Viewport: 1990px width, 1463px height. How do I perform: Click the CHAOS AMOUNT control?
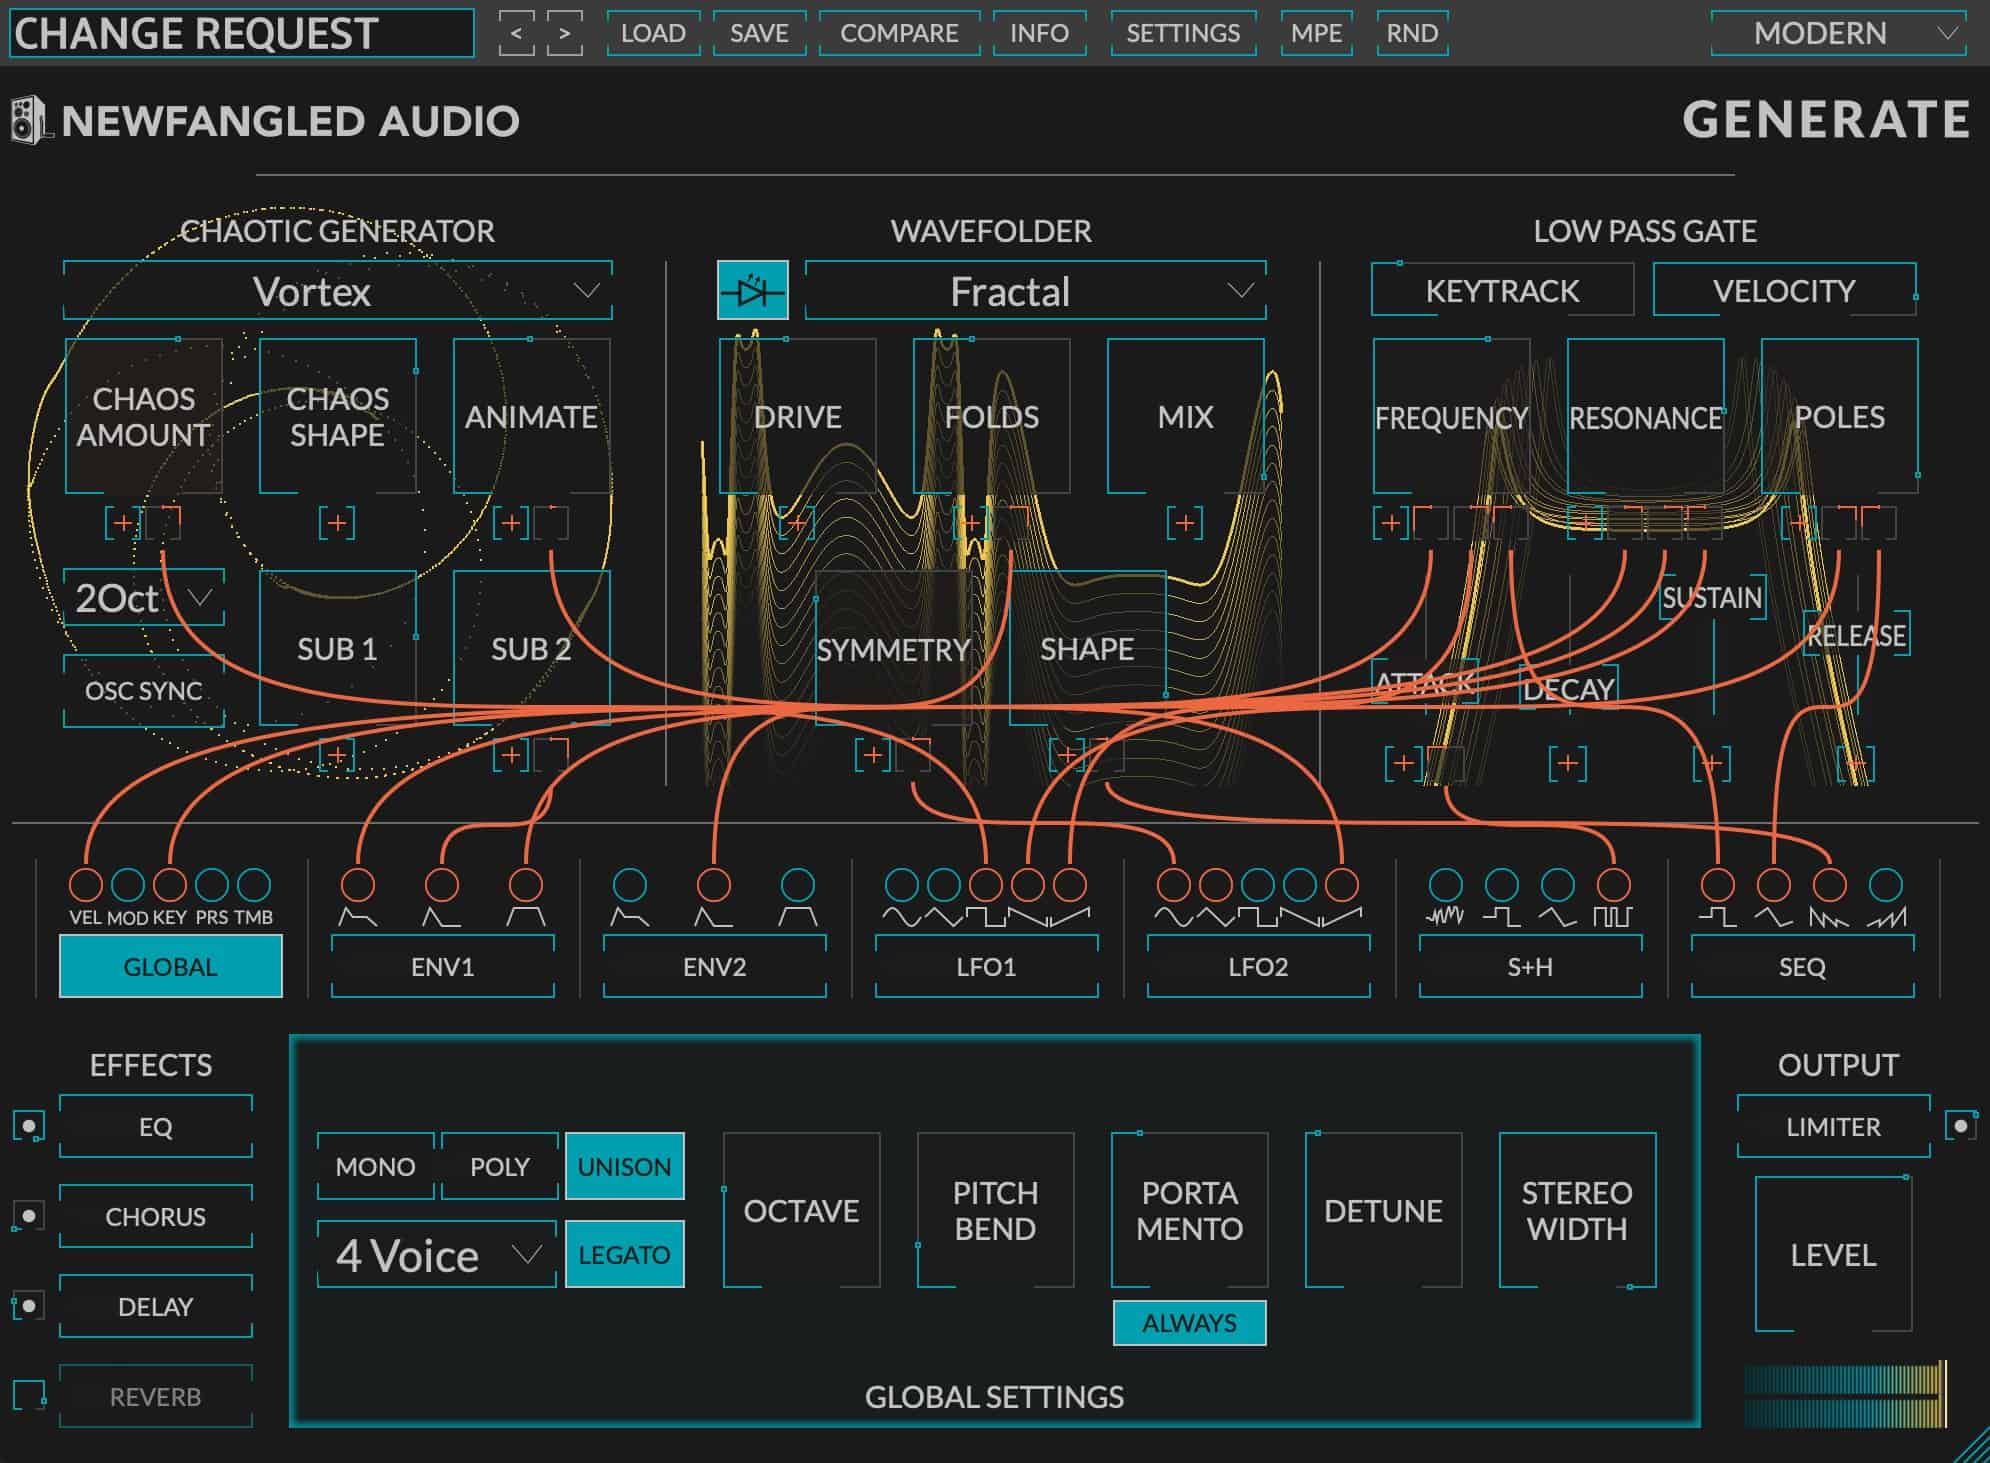144,416
